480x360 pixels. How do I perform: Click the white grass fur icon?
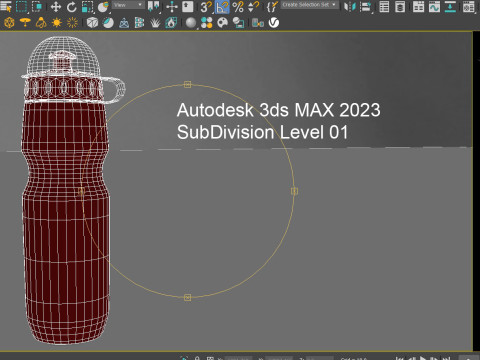pyautogui.click(x=155, y=23)
